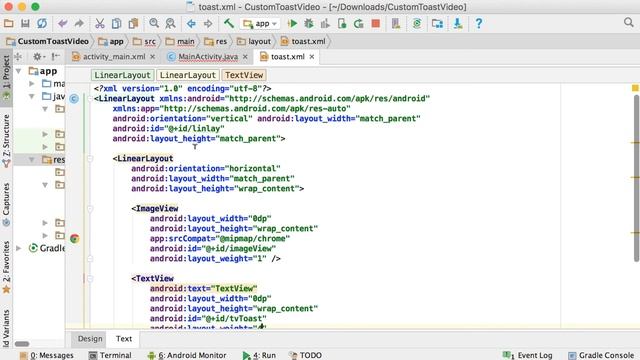
Task: Close the activity_main.xml tab
Action: coord(153,57)
